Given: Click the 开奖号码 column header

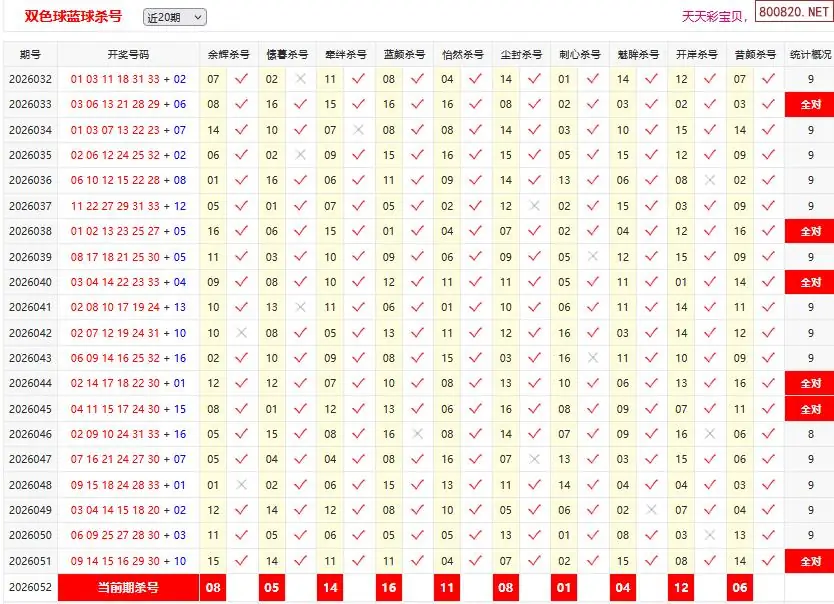Looking at the screenshot, I should point(128,54).
